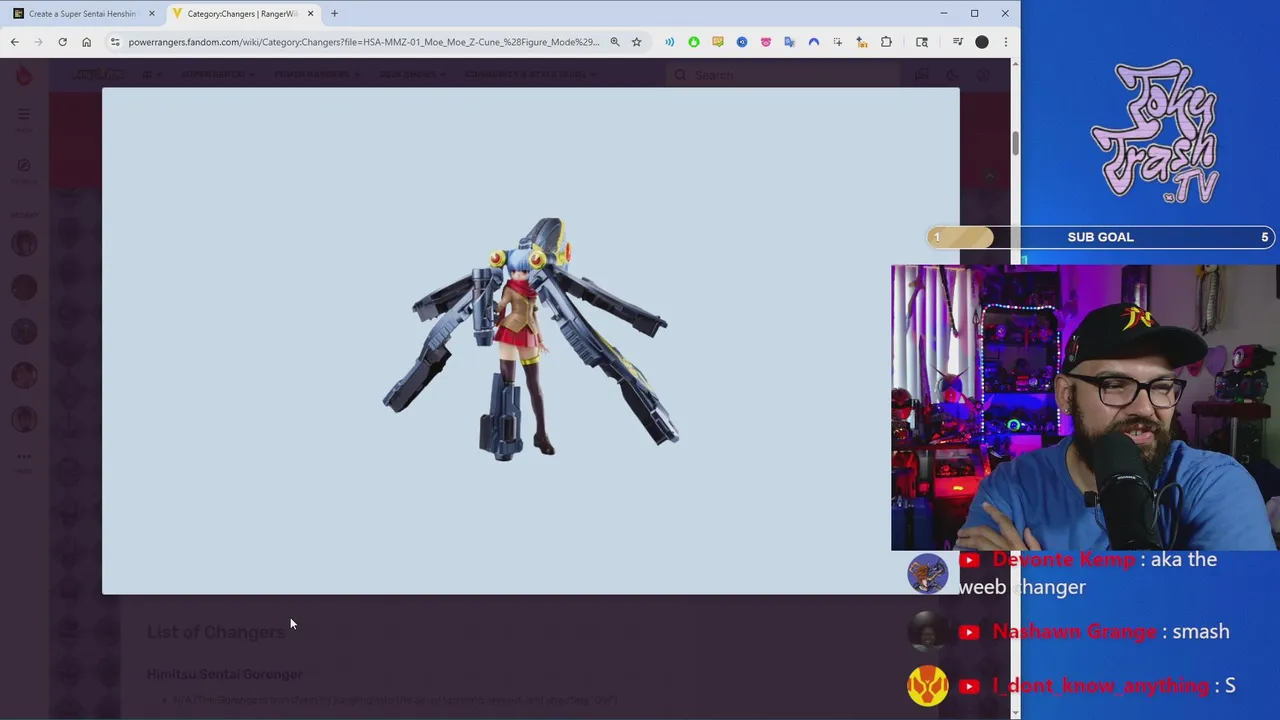Select the Category:Changers RangerWiki tab
The height and width of the screenshot is (720, 1280).
click(240, 13)
